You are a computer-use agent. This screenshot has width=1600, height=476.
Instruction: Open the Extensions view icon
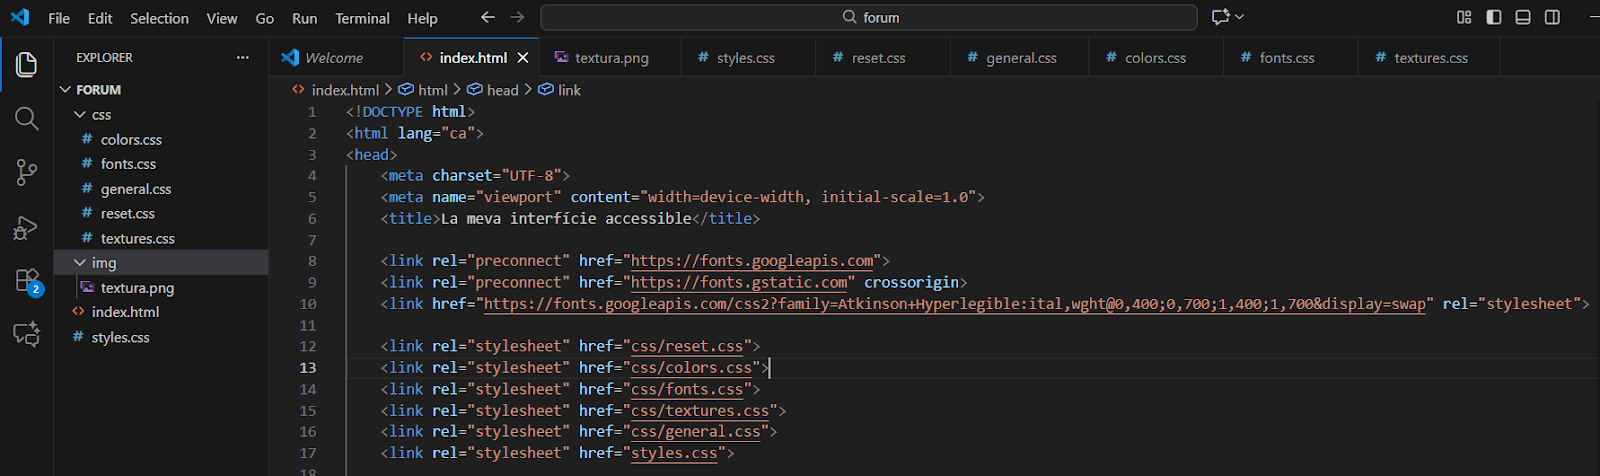pyautogui.click(x=26, y=281)
